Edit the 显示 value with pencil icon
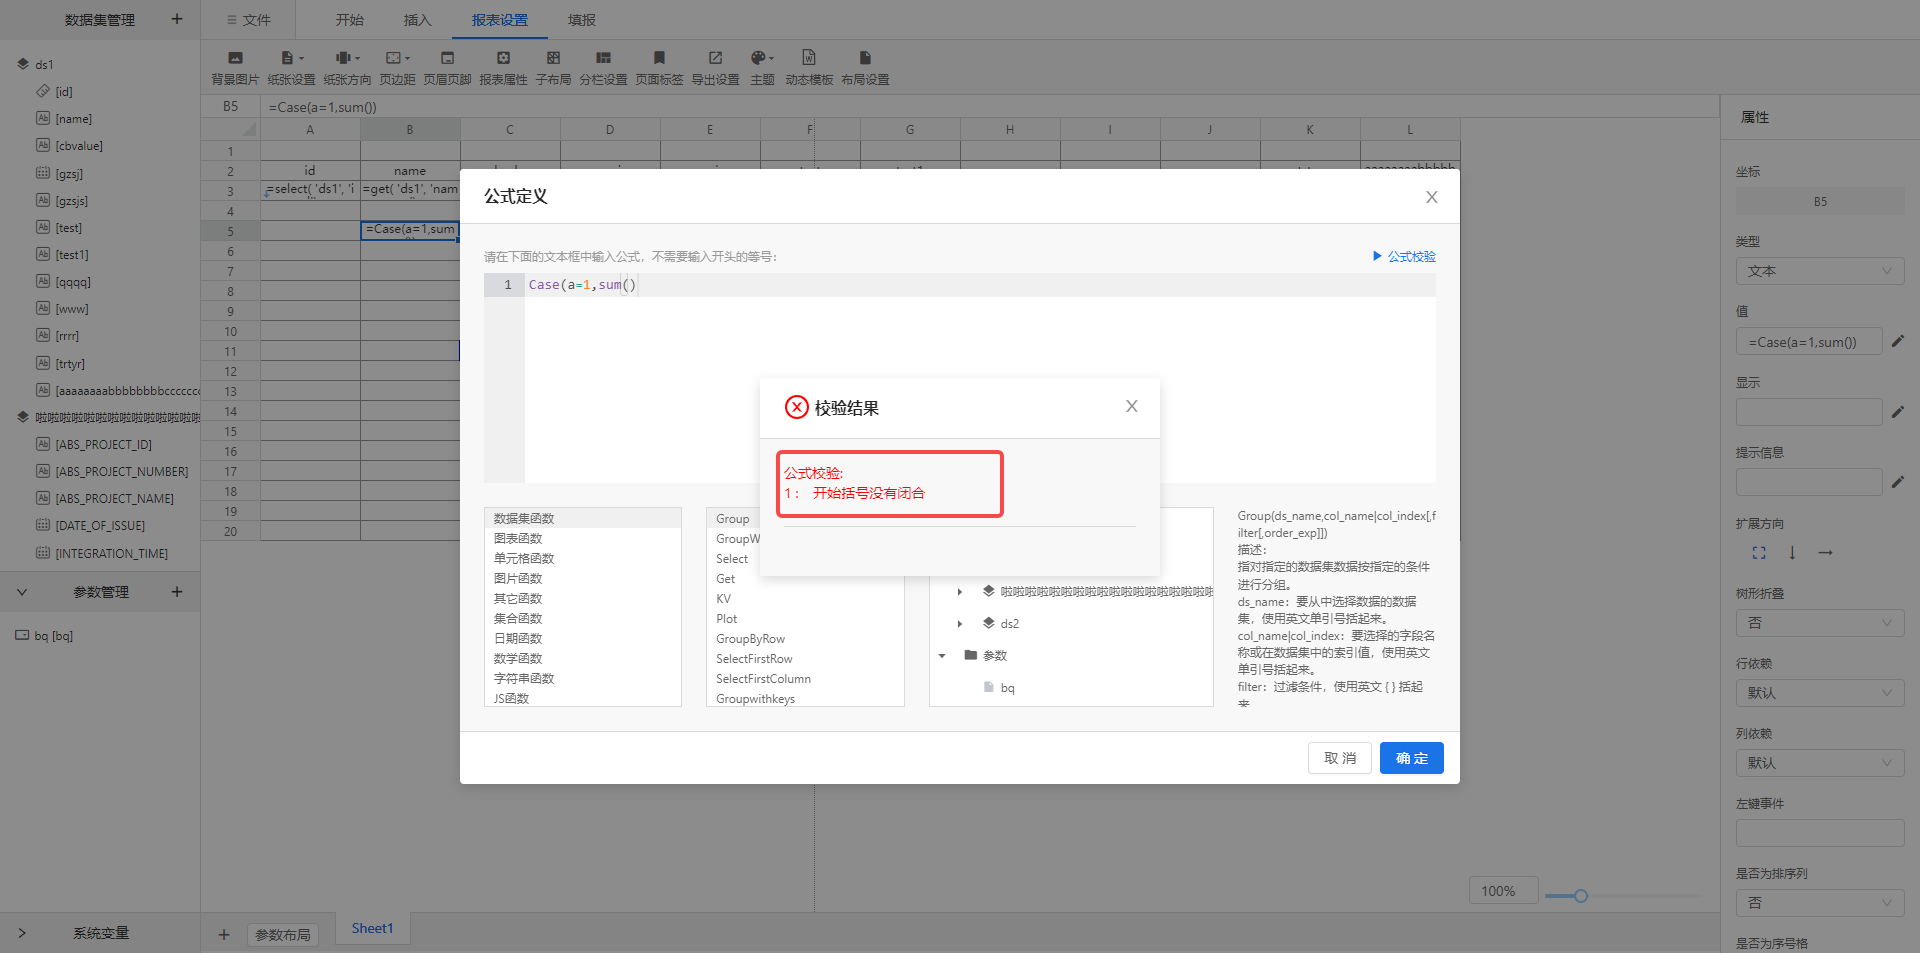The image size is (1920, 953). point(1898,411)
